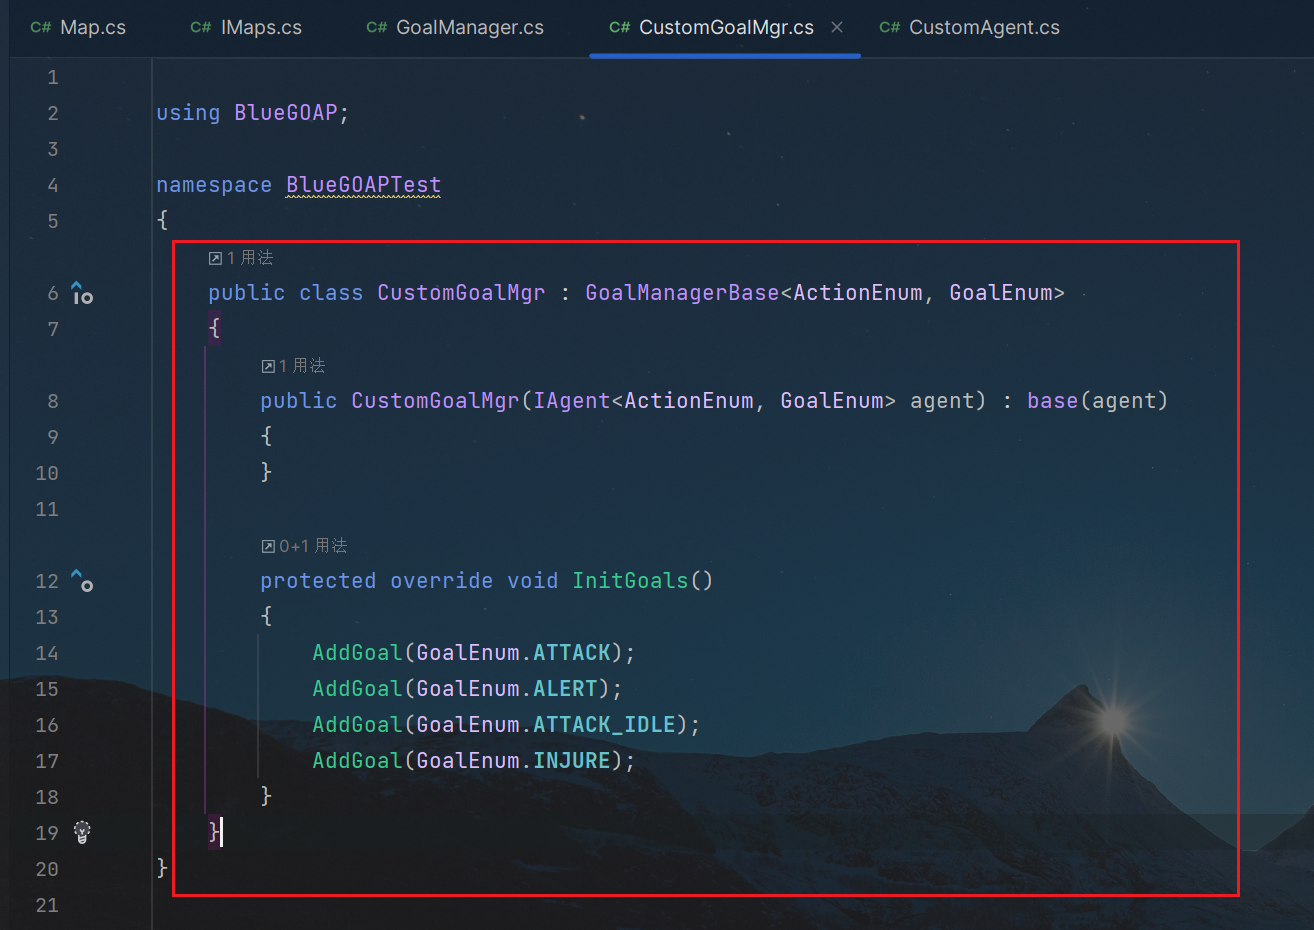
Task: Place cursor on the BlueGOAPTest namespace name
Action: coord(363,185)
